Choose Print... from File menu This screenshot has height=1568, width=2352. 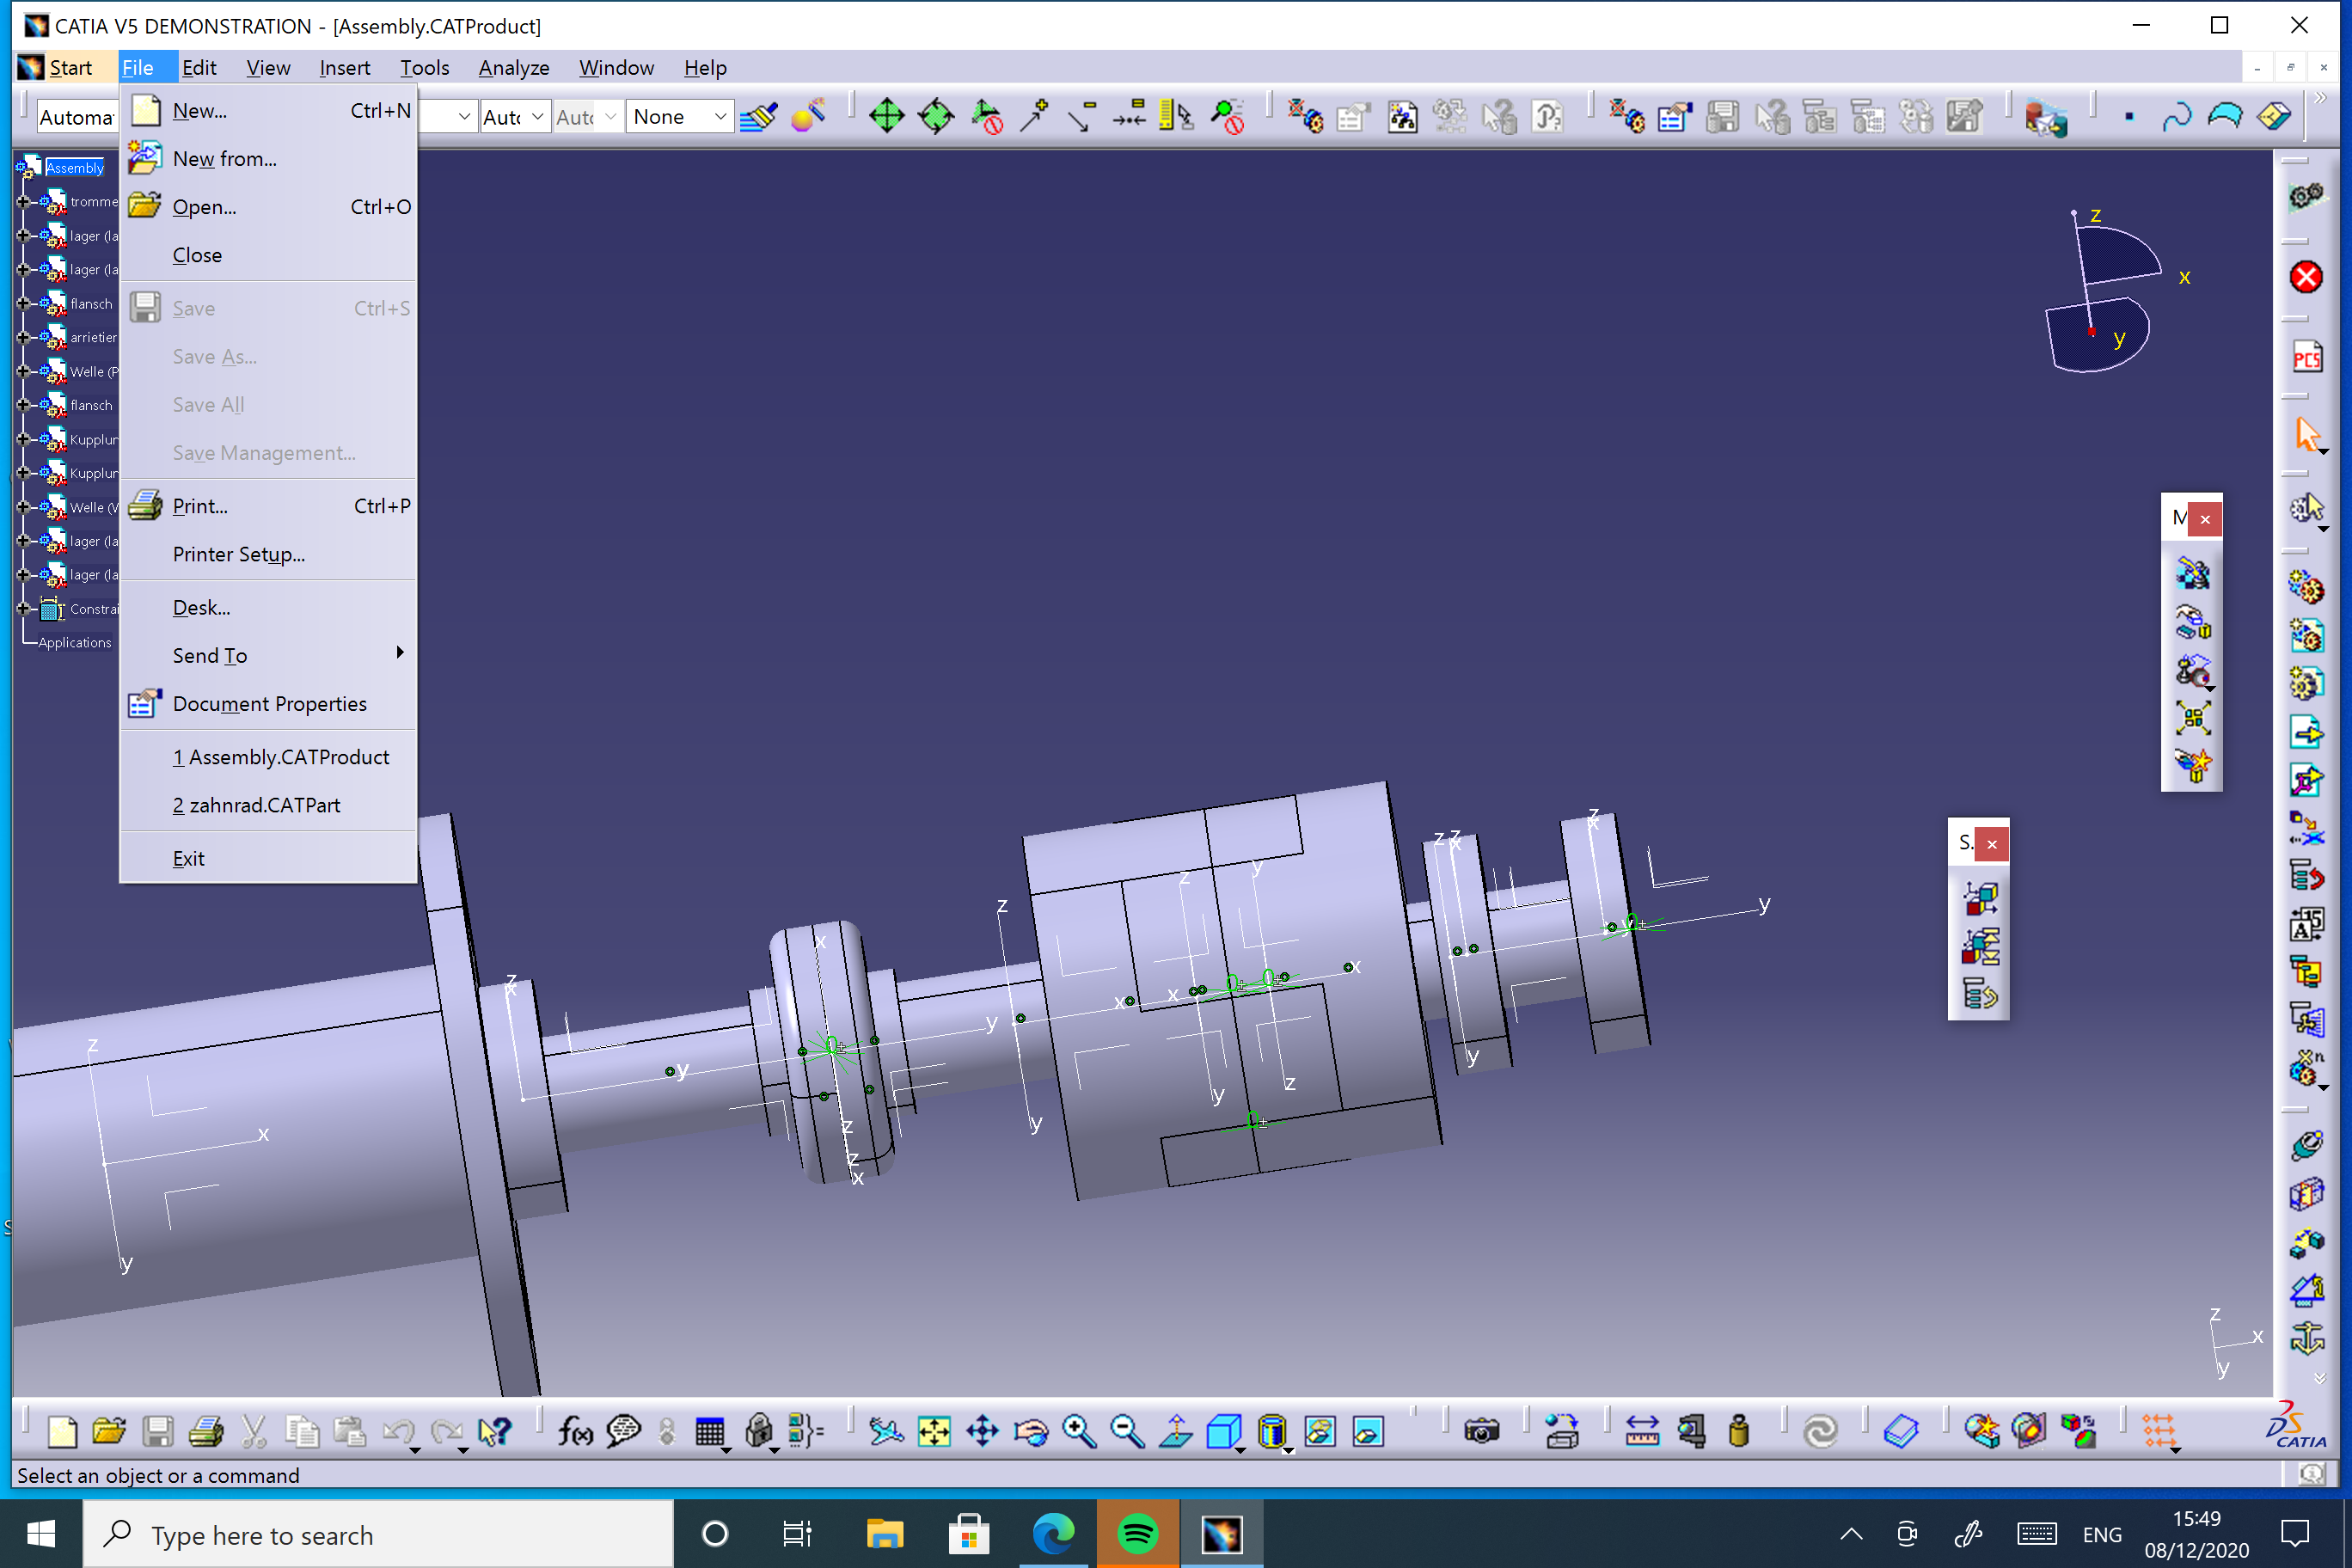pos(268,506)
